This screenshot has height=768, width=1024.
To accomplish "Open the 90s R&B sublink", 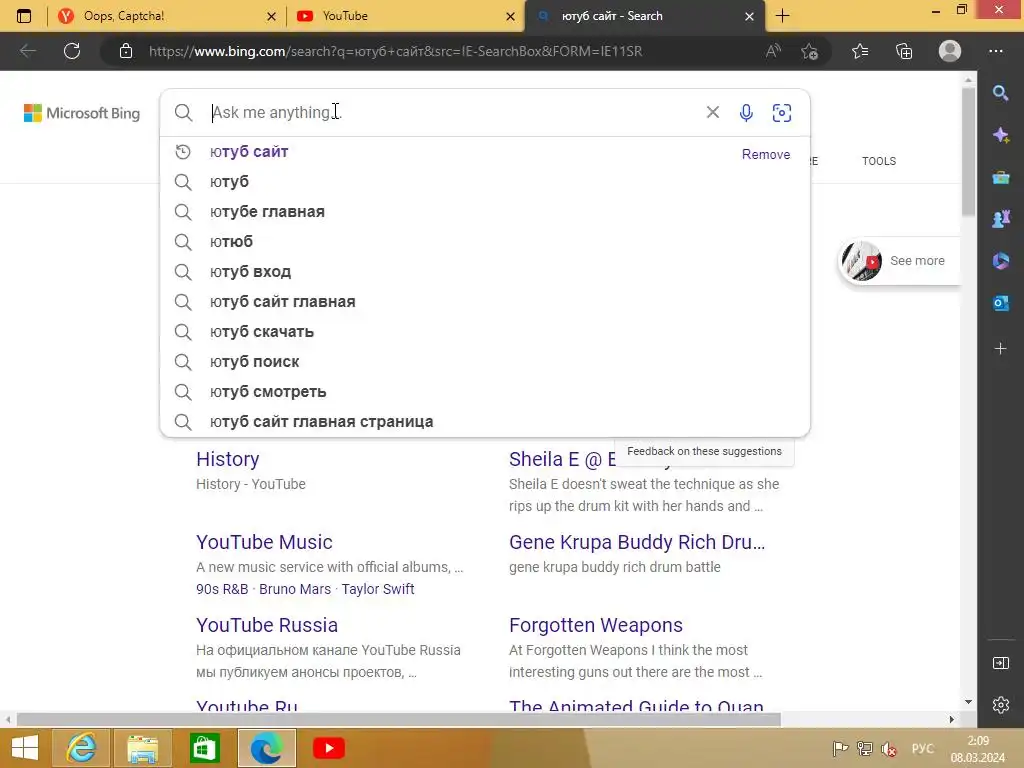I will coord(222,589).
